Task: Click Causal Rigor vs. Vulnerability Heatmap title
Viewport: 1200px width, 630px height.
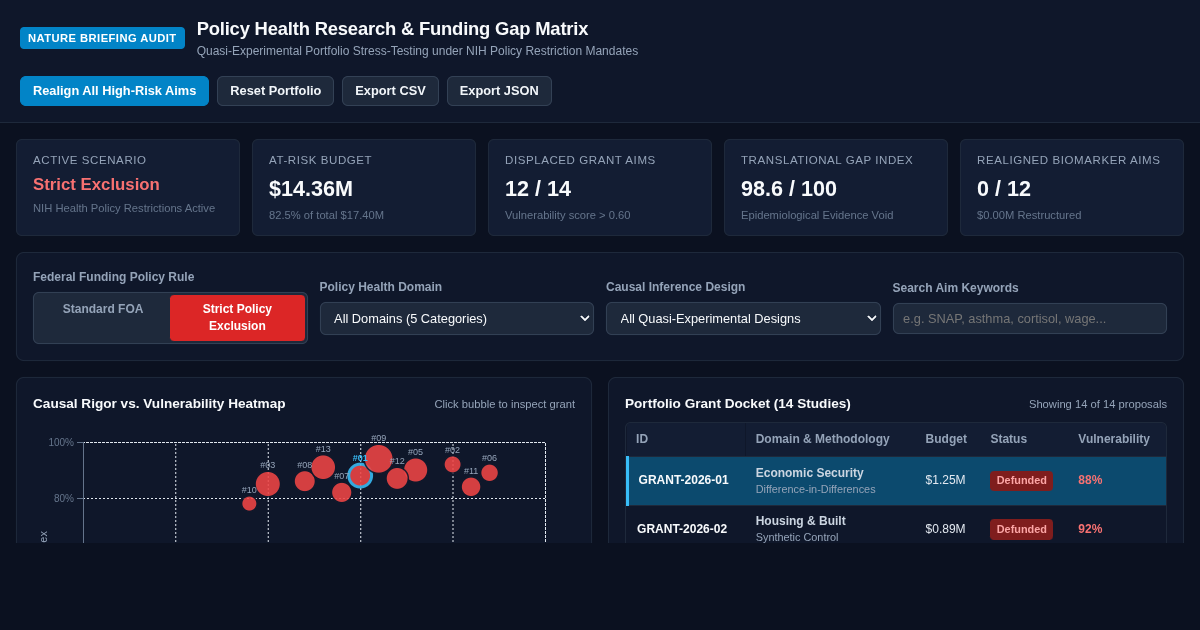Action: click(x=159, y=404)
